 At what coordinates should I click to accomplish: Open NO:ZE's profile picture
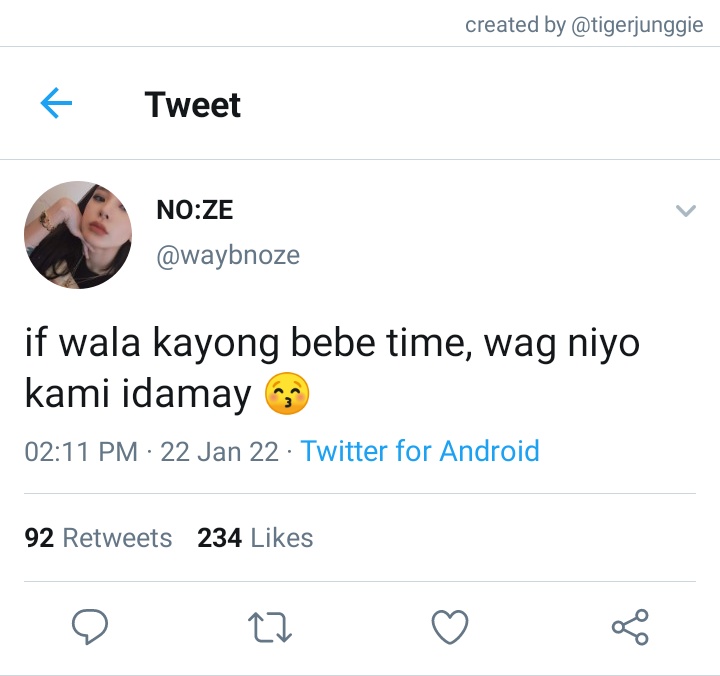click(78, 235)
